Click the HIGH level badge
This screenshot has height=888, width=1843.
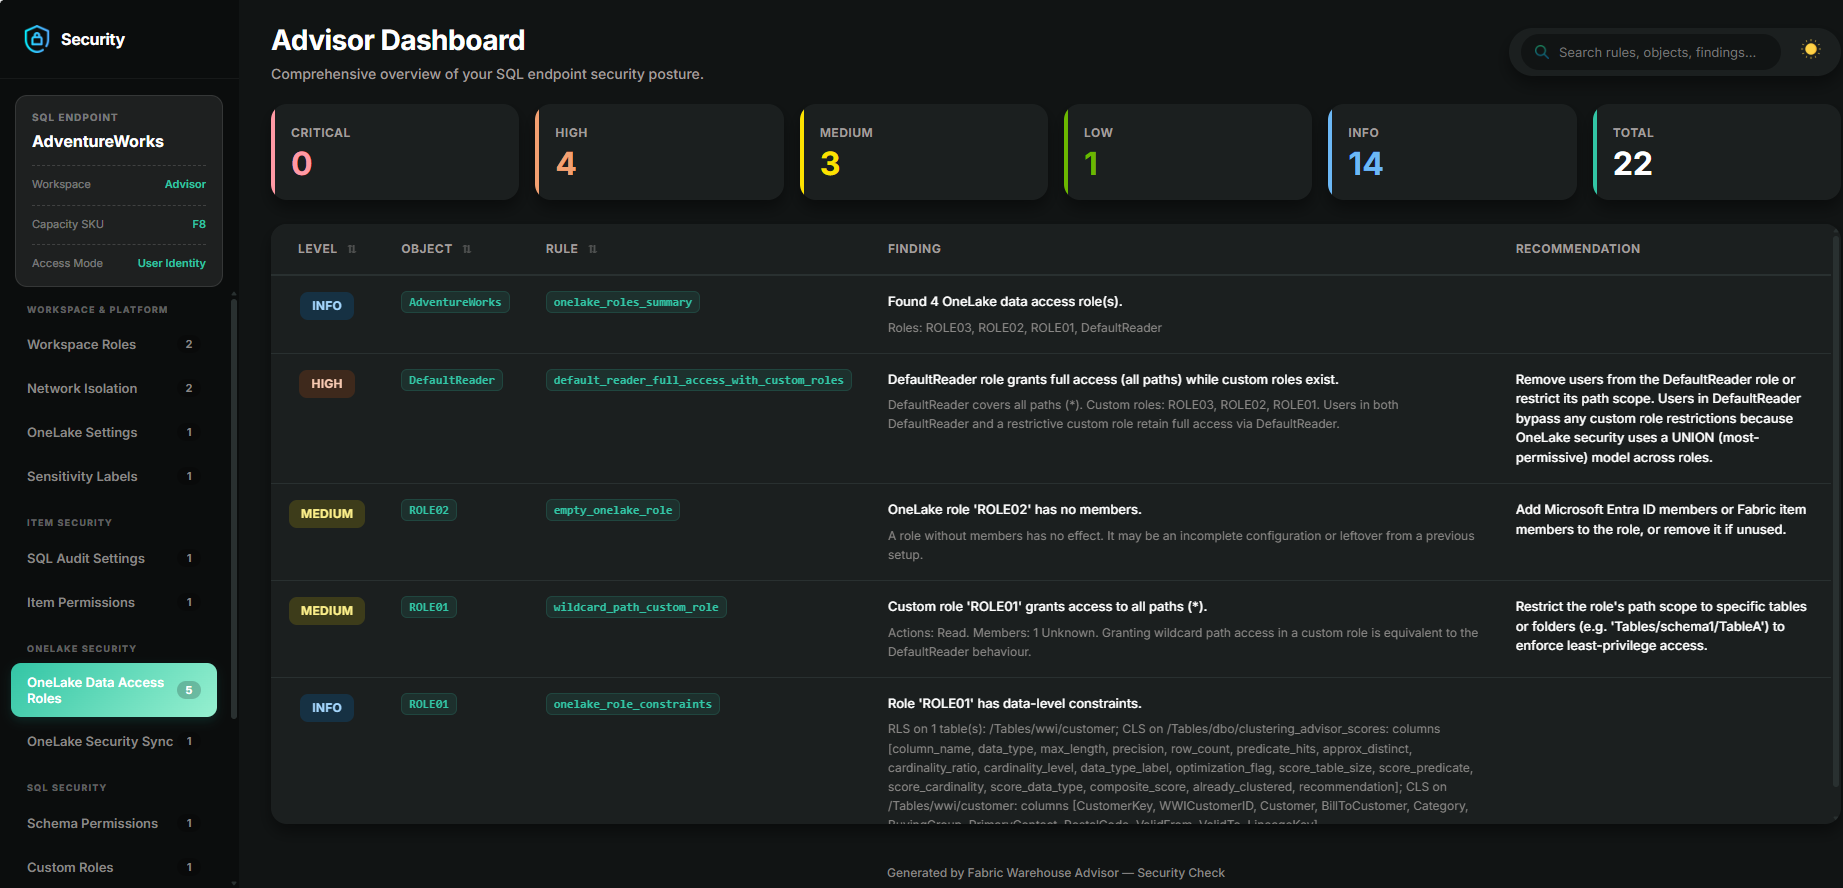coord(327,384)
